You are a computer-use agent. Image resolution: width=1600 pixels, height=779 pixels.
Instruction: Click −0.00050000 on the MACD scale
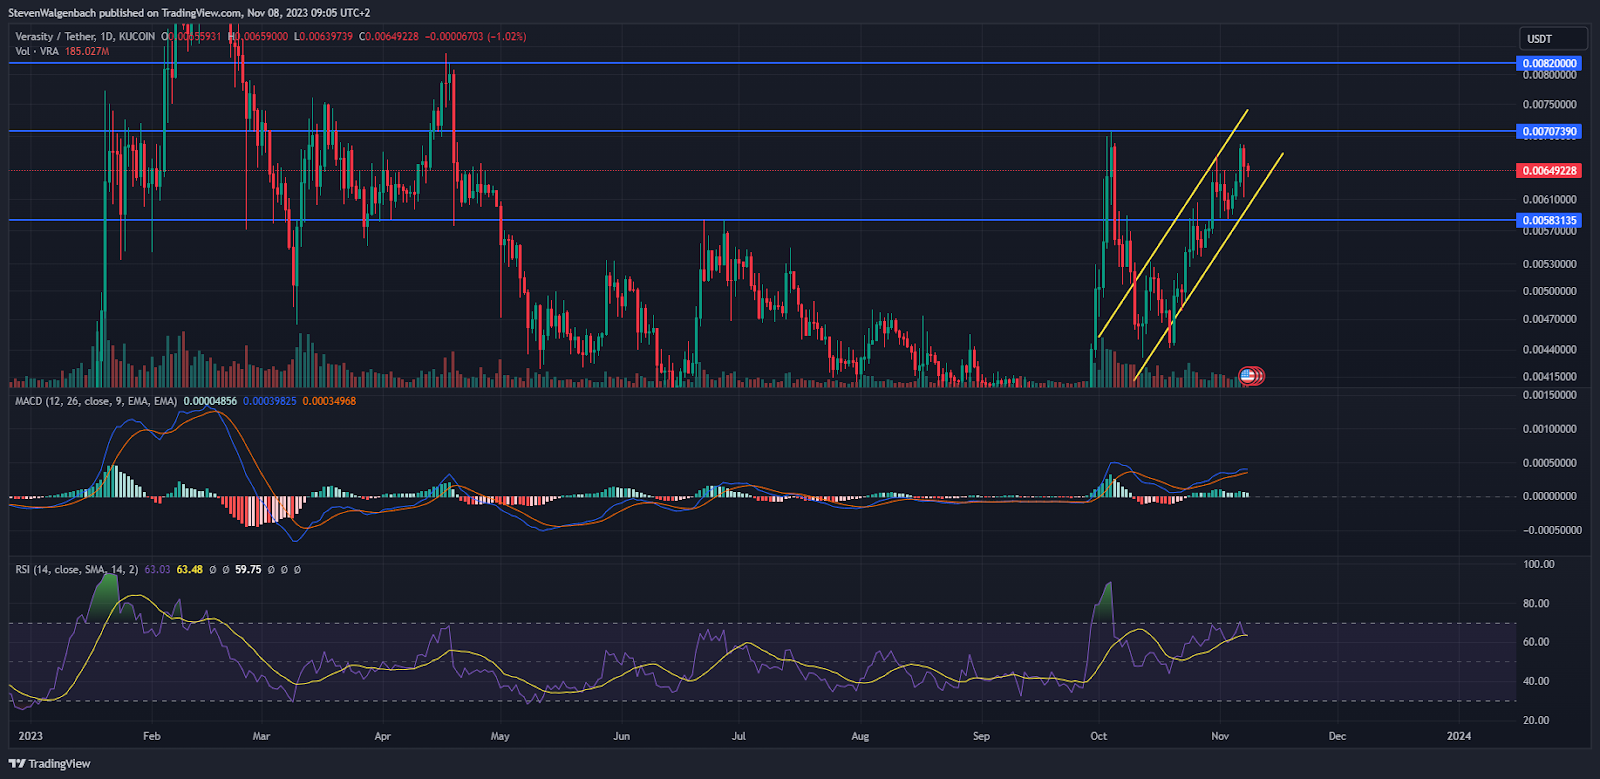click(1551, 530)
